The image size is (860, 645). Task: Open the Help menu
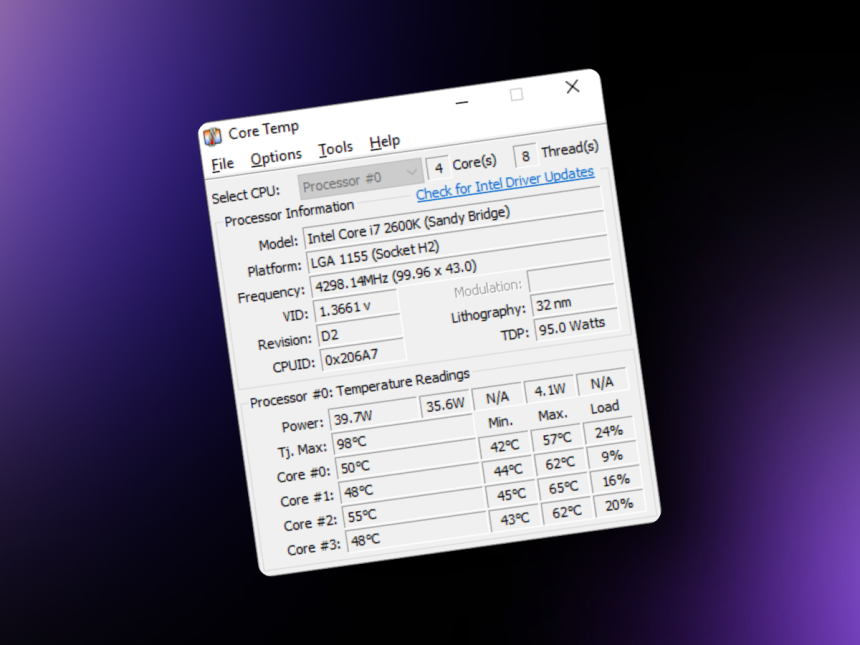point(385,141)
